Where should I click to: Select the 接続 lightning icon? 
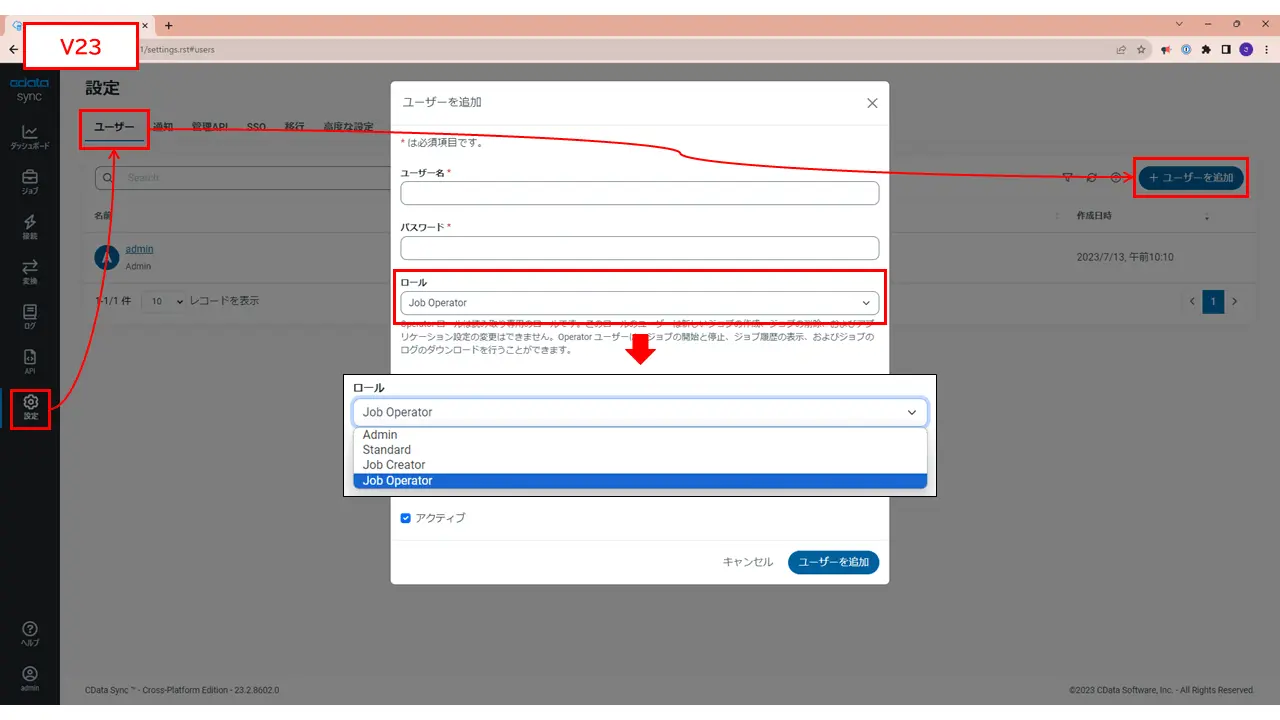tap(30, 227)
